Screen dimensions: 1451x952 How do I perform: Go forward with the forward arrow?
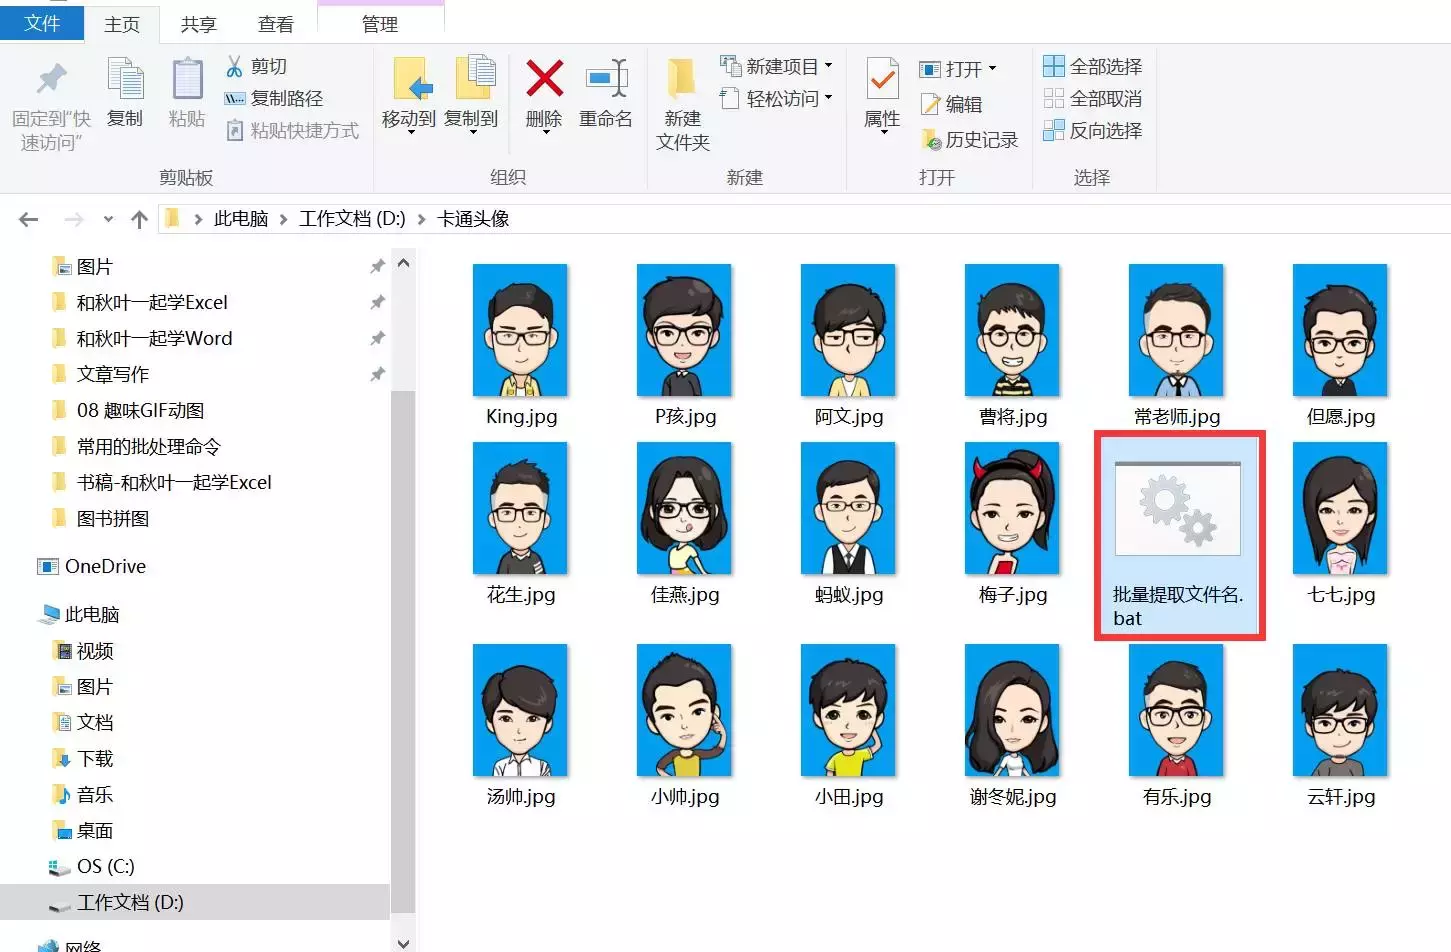[74, 219]
